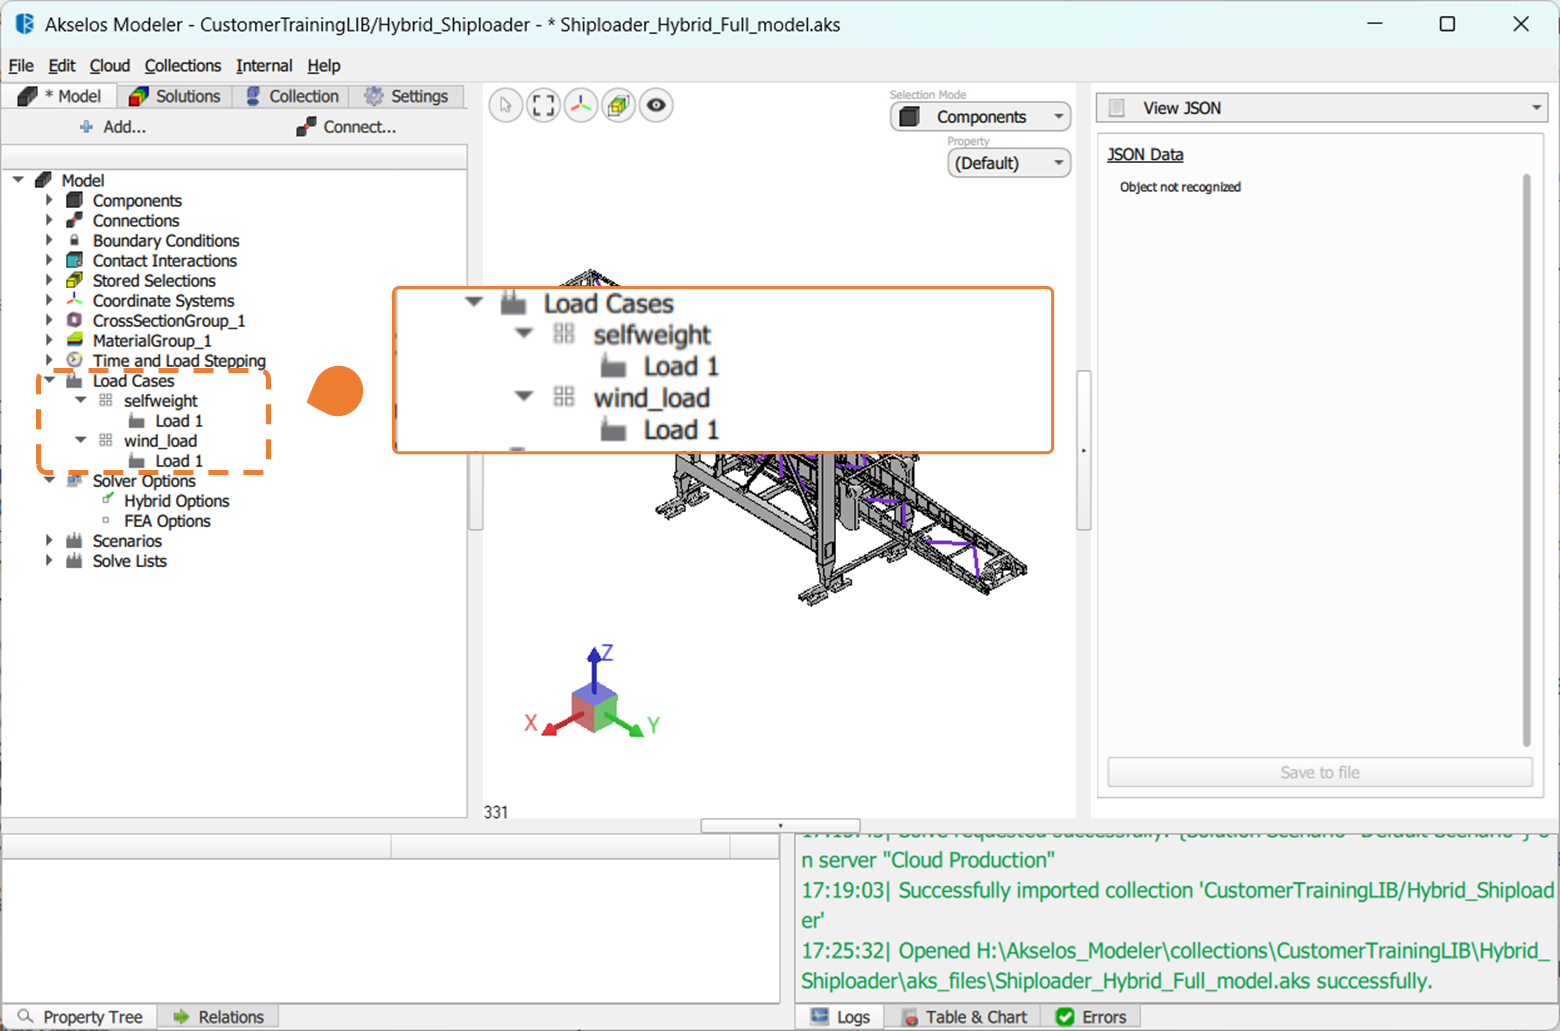
Task: Open the Cloud menu
Action: click(x=110, y=65)
